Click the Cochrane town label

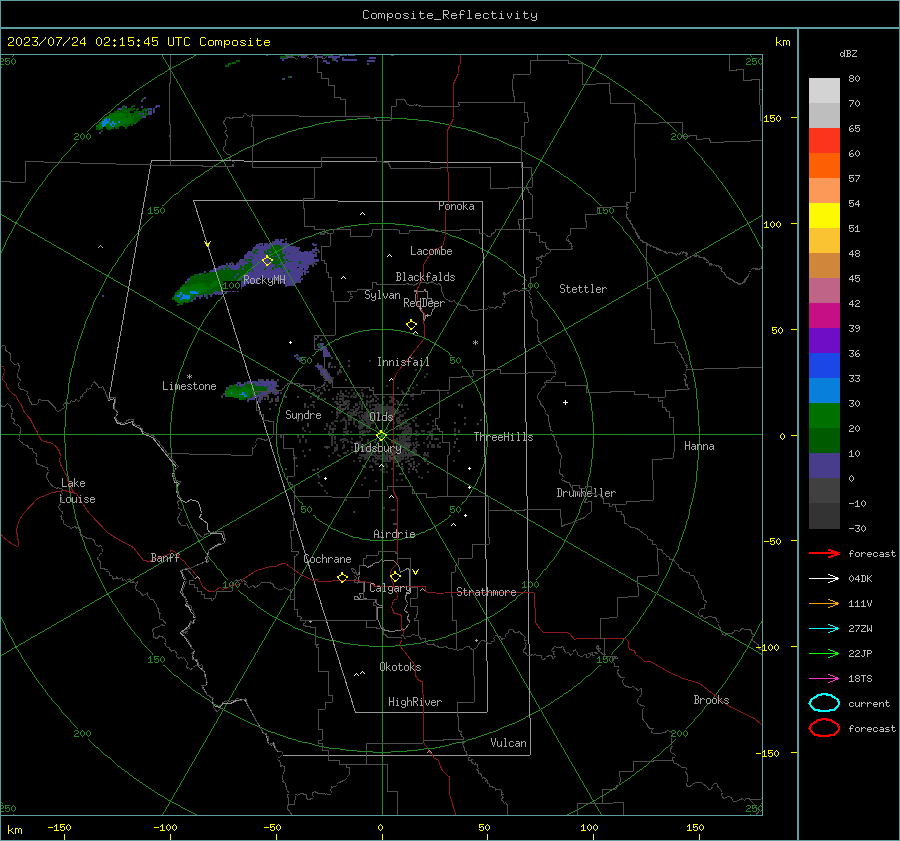pos(327,559)
